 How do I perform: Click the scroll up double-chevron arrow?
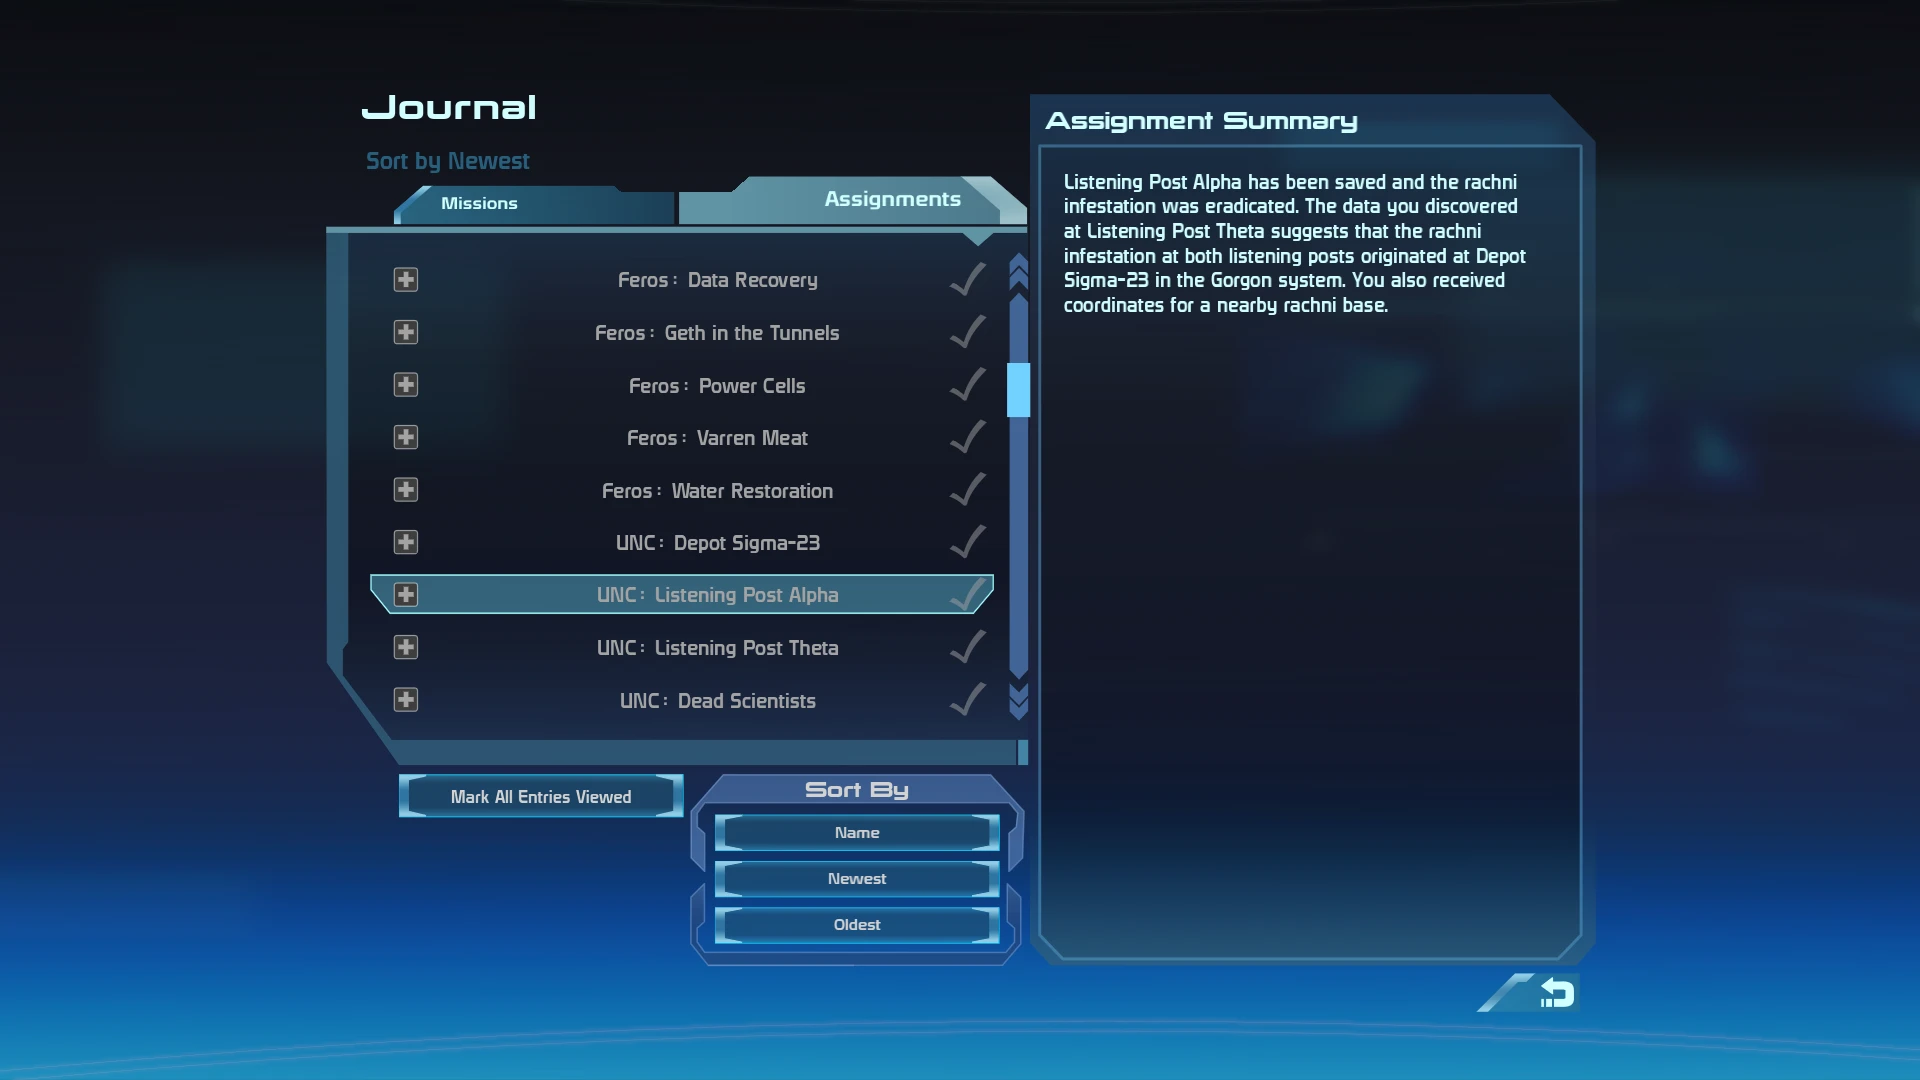(x=1018, y=271)
